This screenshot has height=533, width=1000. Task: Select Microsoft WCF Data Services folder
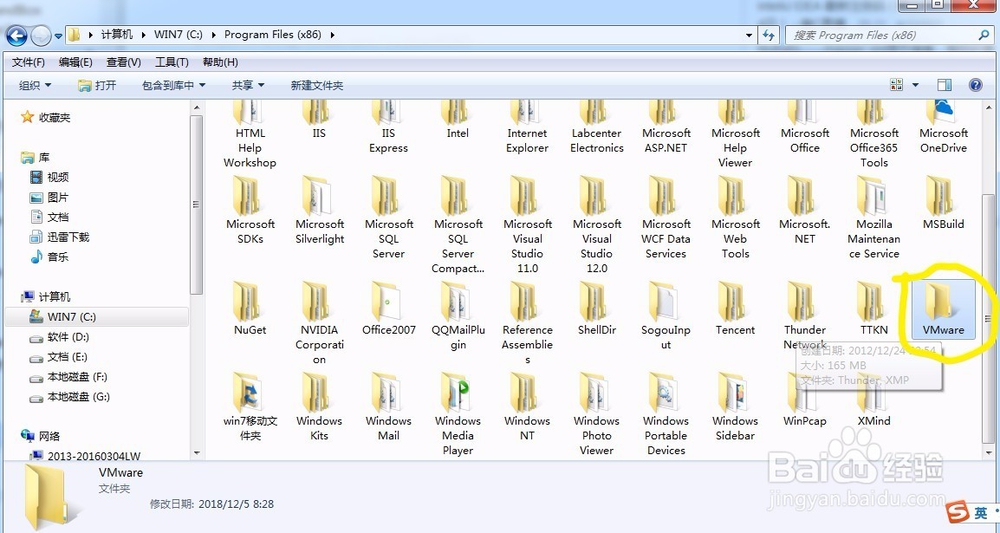(x=666, y=218)
